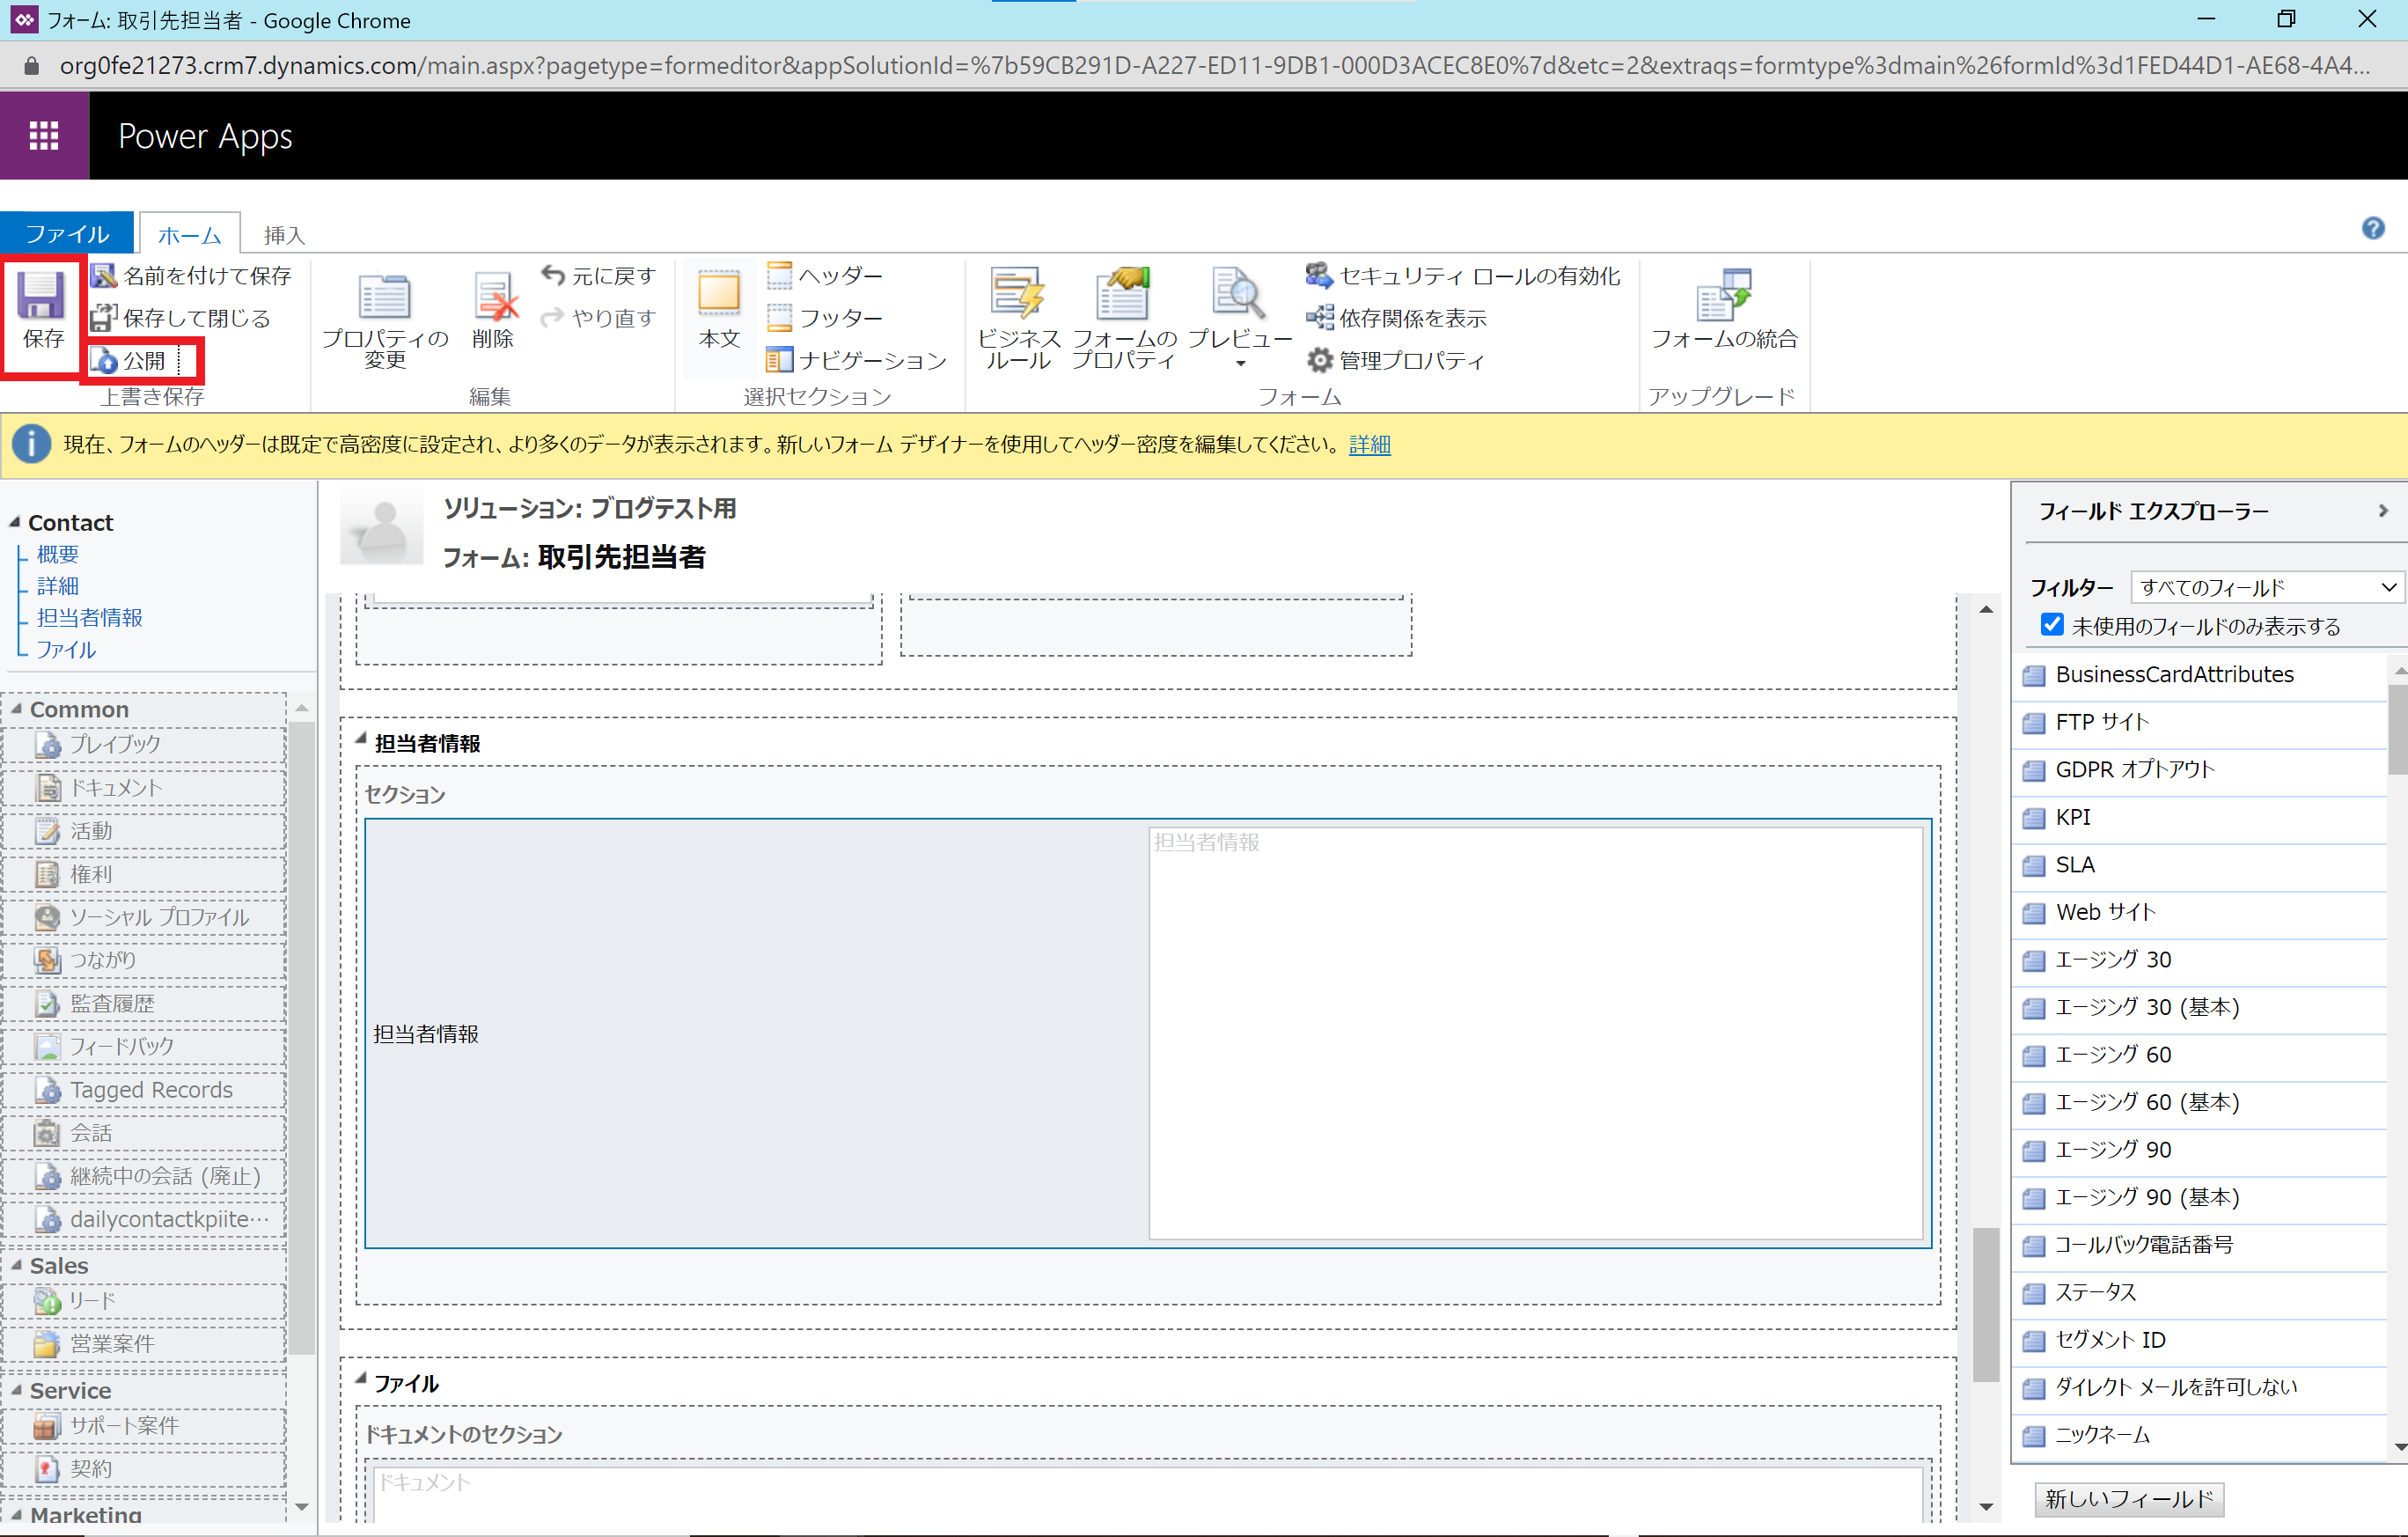Click the form canvas vertical scrollbar thumb
This screenshot has width=2408, height=1537.
[x=1985, y=1304]
